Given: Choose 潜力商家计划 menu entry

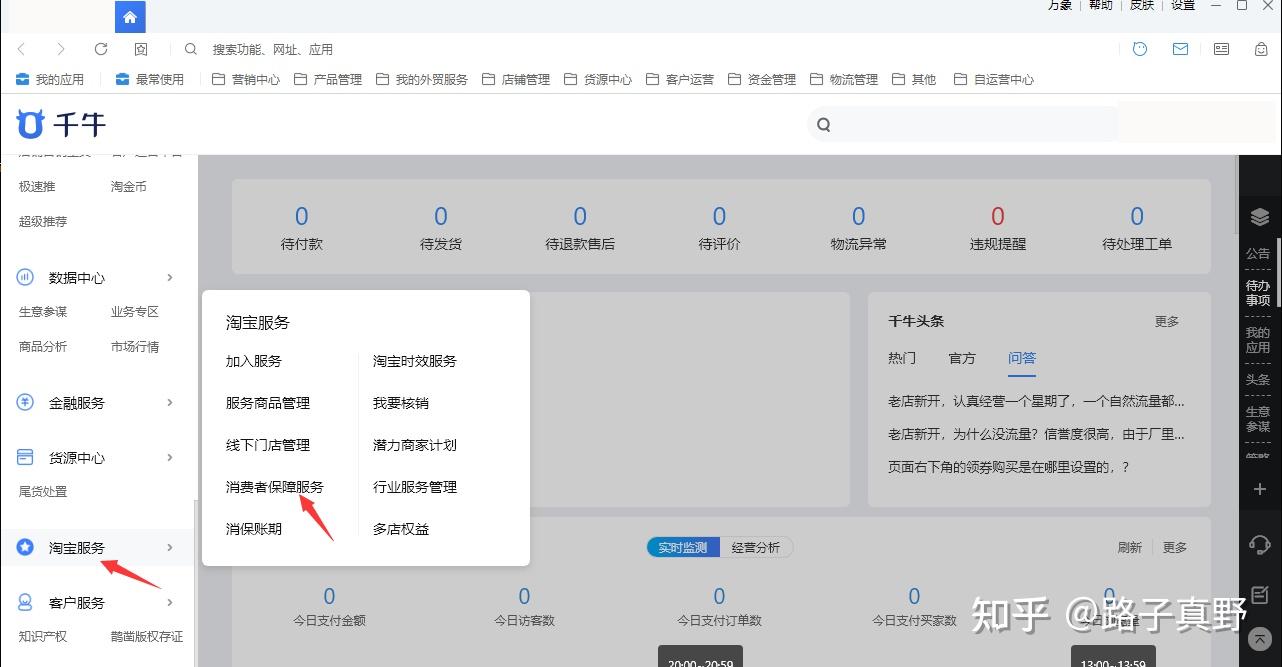Looking at the screenshot, I should 415,445.
